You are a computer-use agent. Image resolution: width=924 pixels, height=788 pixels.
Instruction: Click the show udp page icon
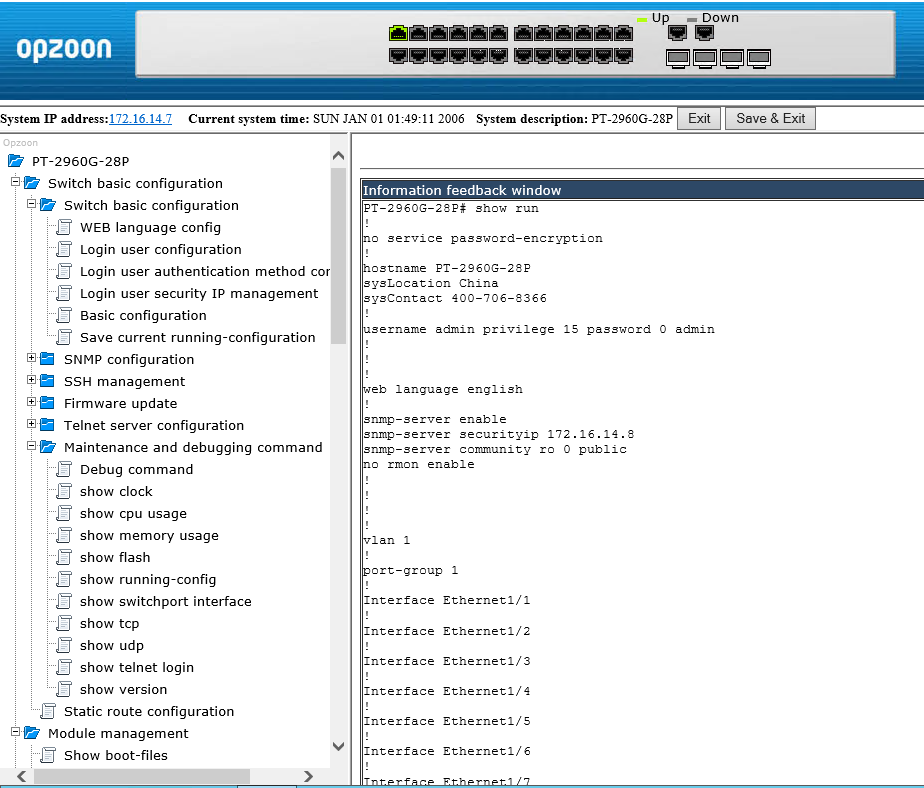click(64, 645)
